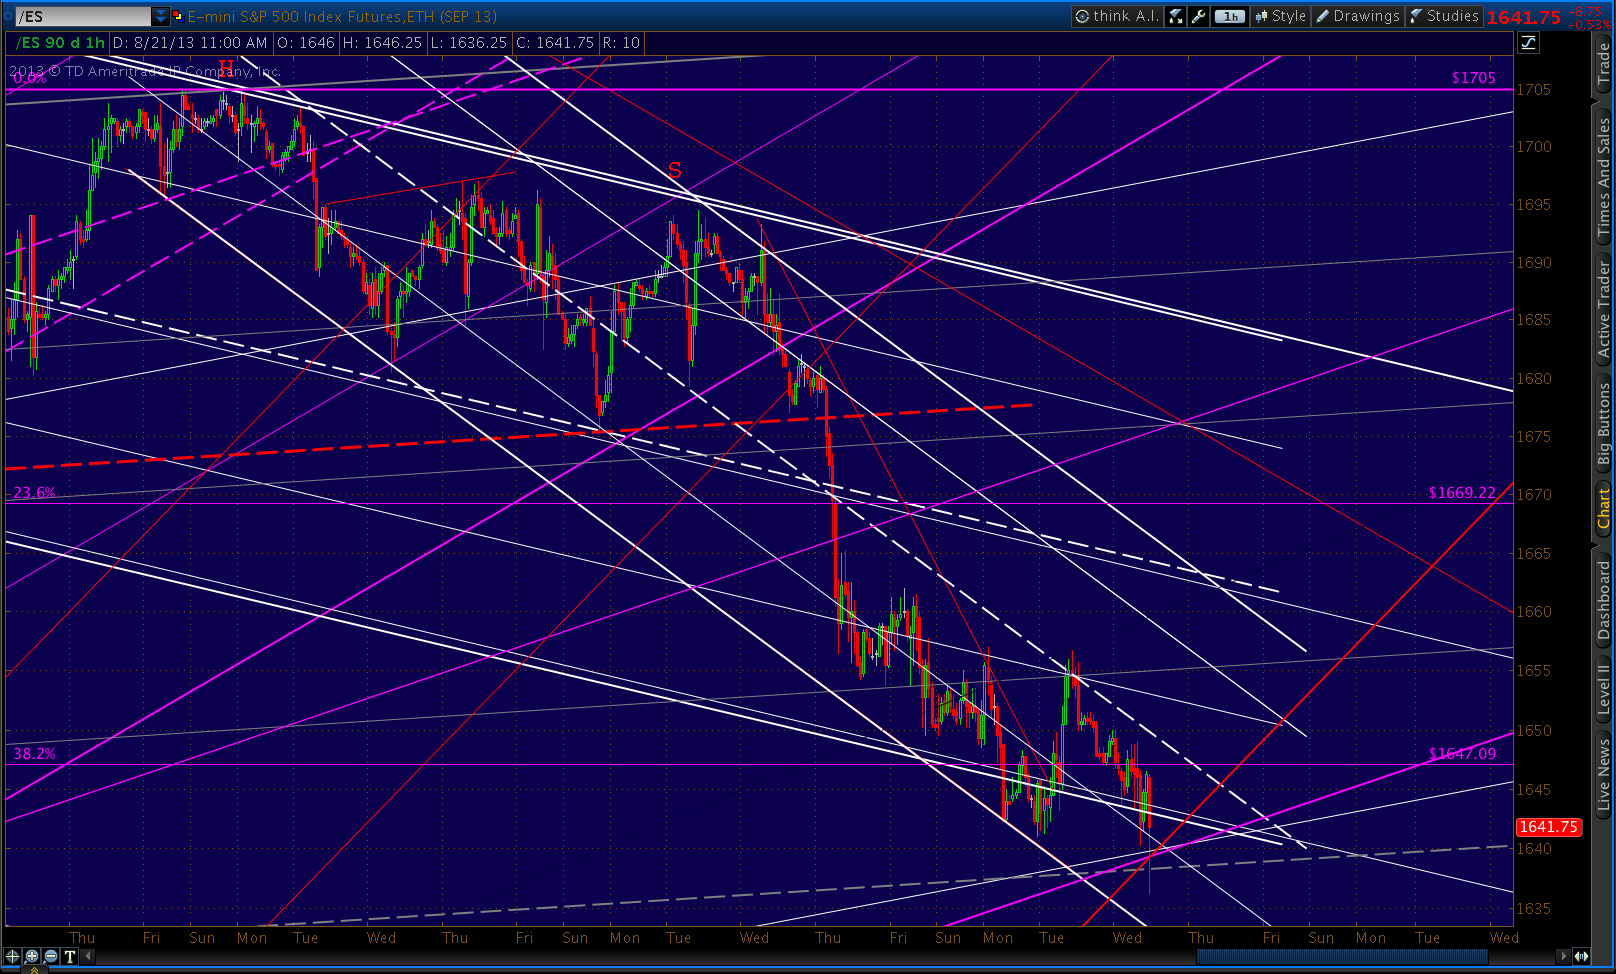Click the time axis expansion arrows icon
The width and height of the screenshot is (1616, 974).
click(1582, 956)
